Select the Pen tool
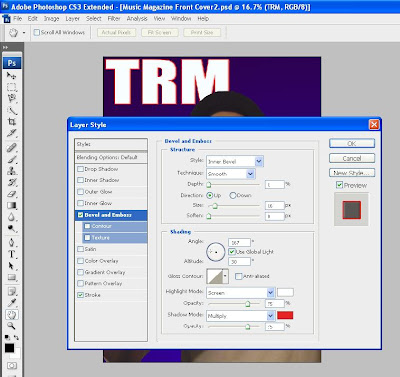This screenshot has width=400, height=377. (11, 242)
